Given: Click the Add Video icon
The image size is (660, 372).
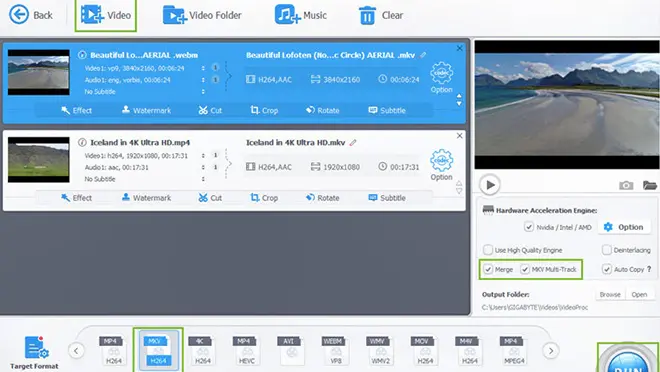Looking at the screenshot, I should point(92,15).
